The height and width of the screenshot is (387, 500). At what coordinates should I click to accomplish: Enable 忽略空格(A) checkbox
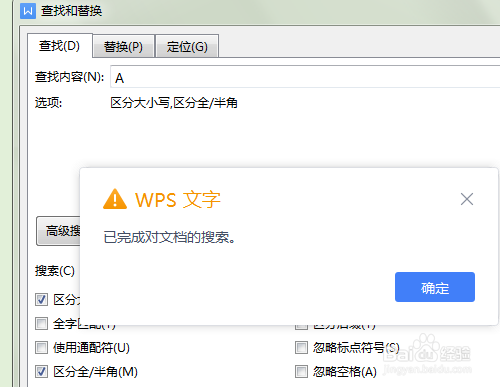(301, 371)
